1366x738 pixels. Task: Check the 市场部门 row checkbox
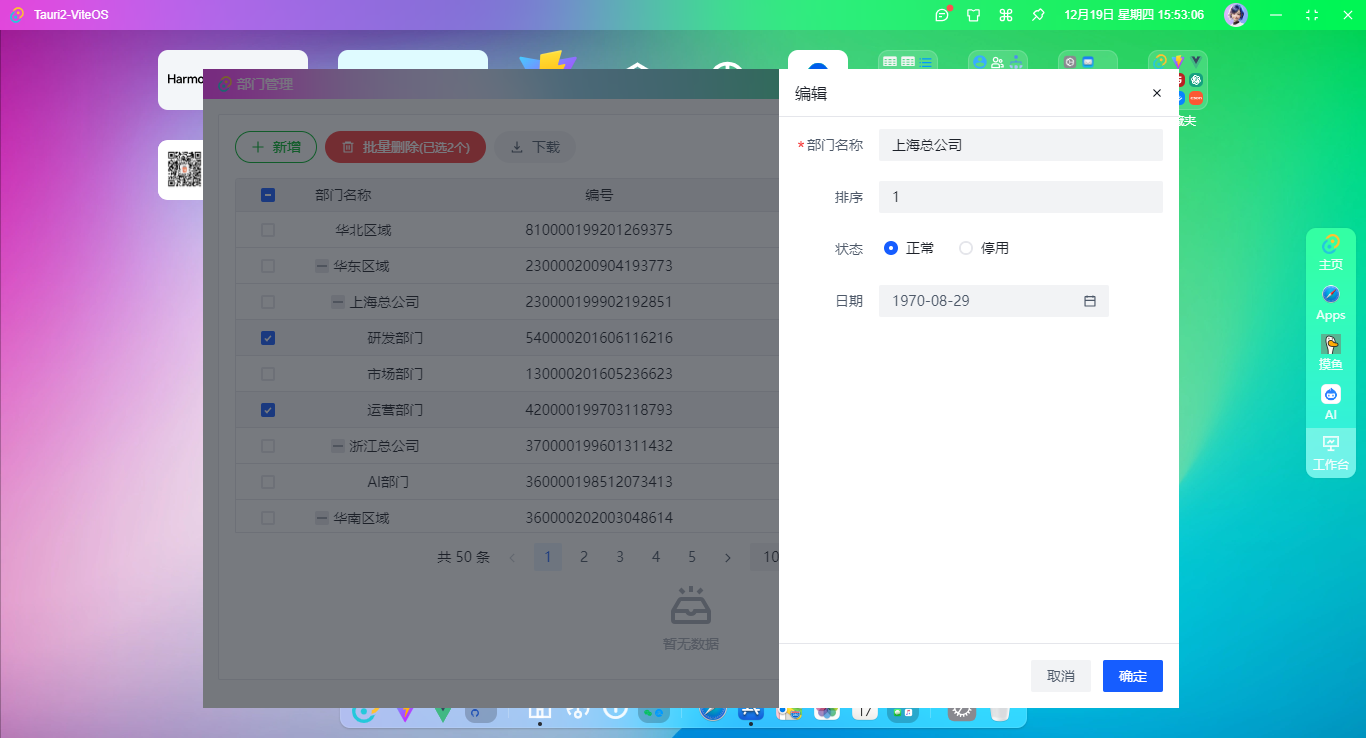click(x=267, y=373)
